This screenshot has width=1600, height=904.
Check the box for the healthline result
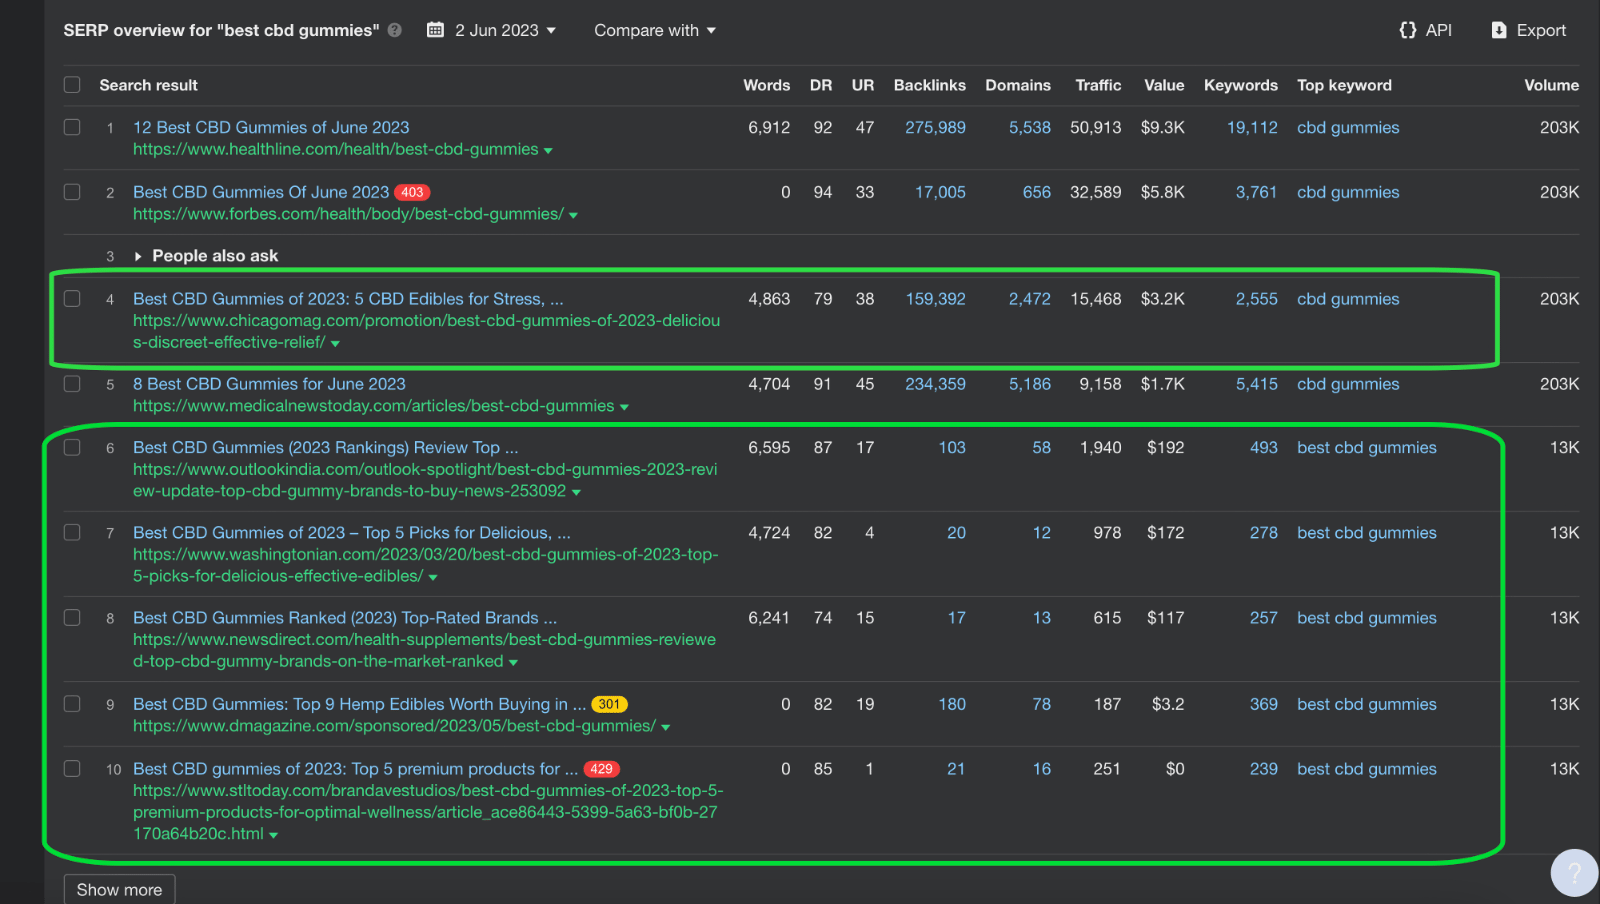click(x=72, y=127)
